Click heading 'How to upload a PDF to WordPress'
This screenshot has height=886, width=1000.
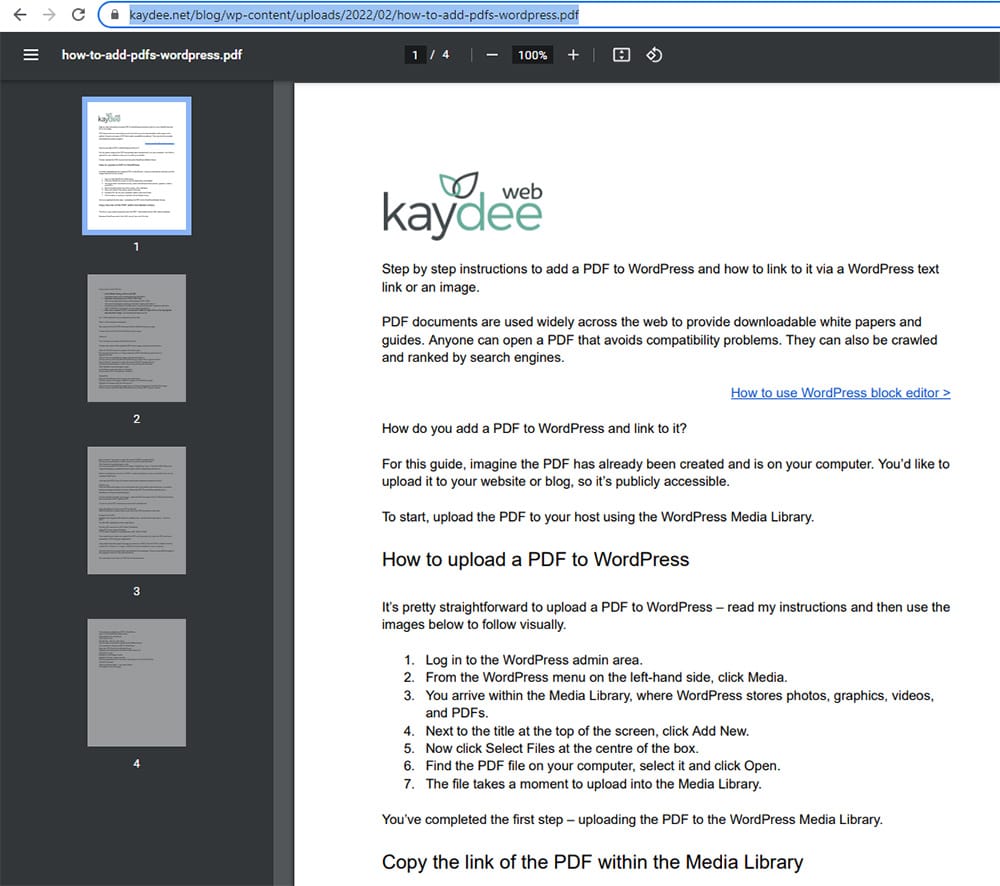pyautogui.click(x=536, y=559)
